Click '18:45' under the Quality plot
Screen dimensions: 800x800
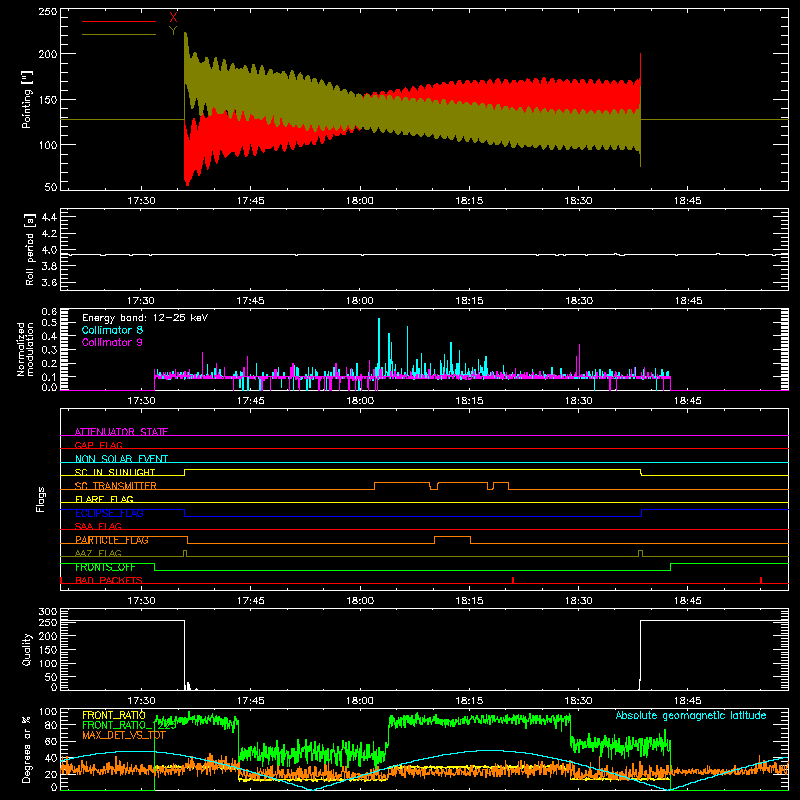[687, 701]
